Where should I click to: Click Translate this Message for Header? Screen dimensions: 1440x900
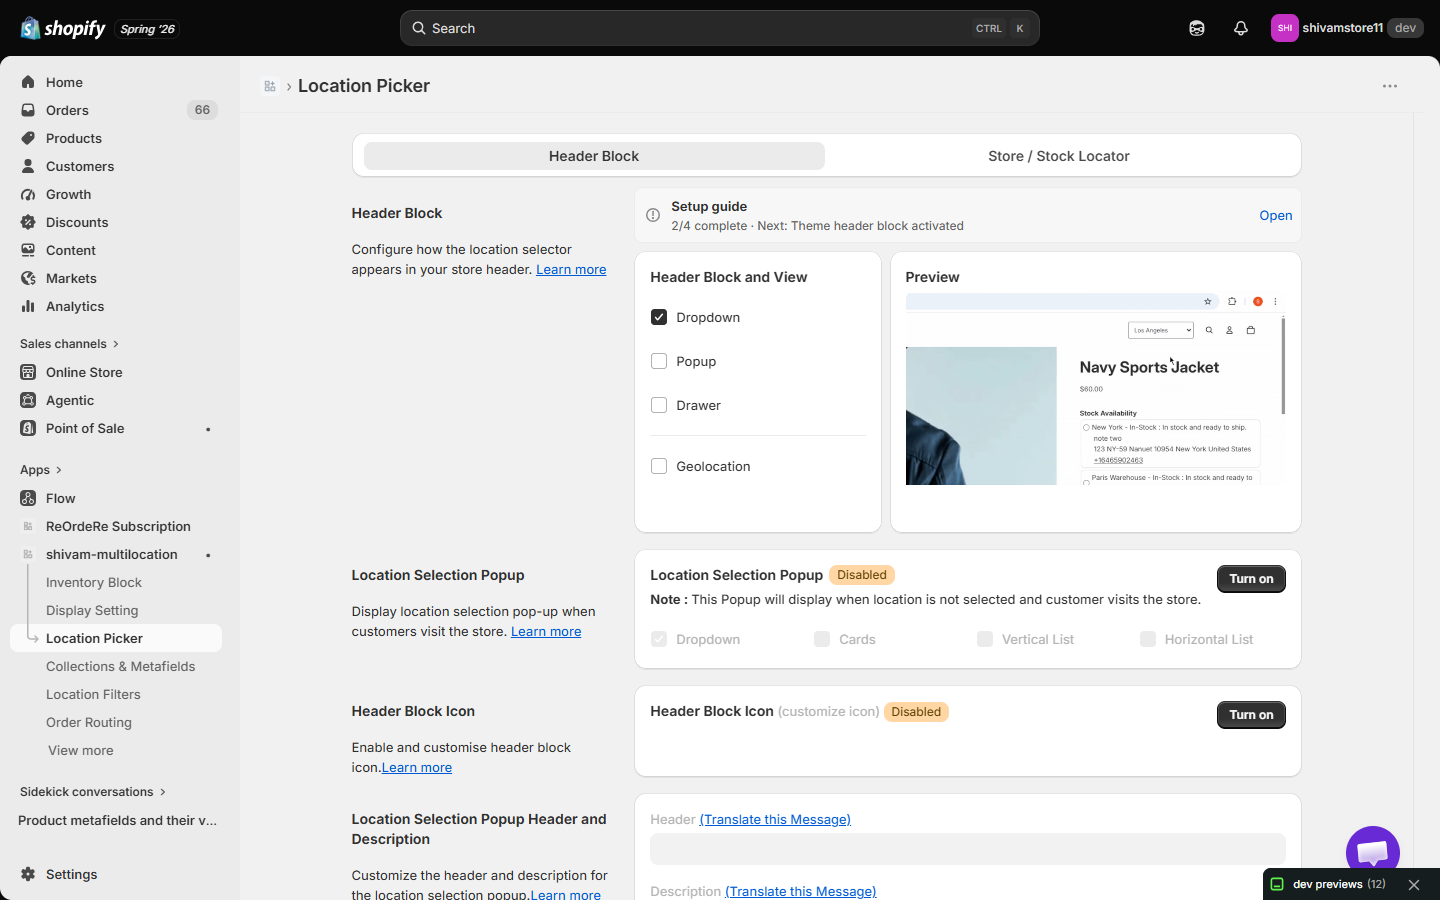[775, 819]
